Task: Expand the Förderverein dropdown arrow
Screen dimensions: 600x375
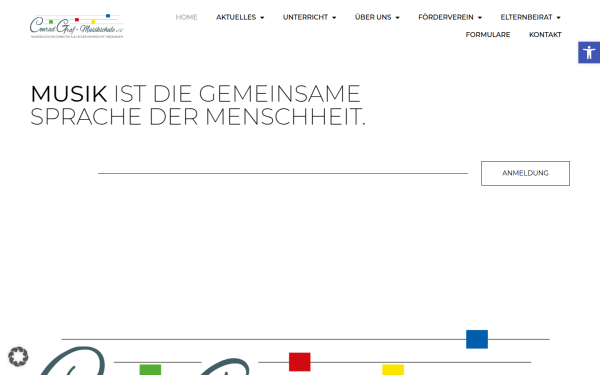Action: tap(480, 18)
